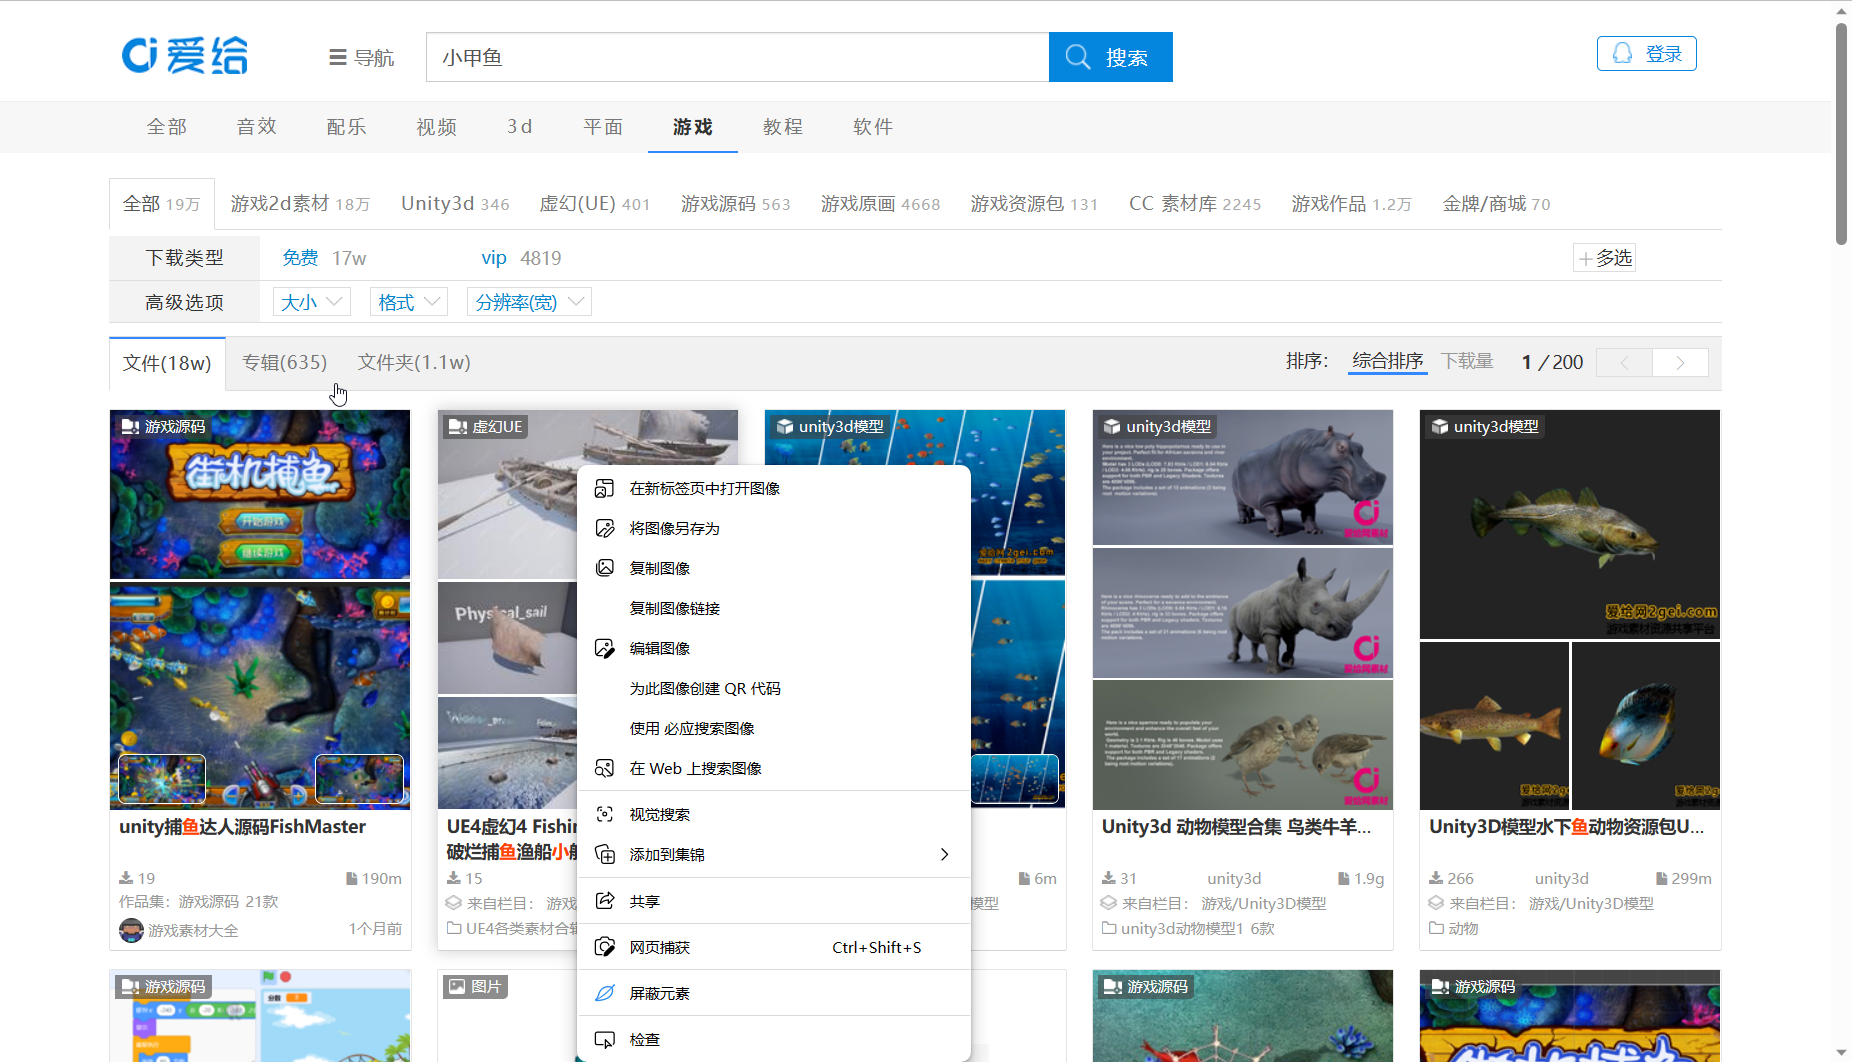
Task: Switch to the 教程 category tab
Action: [783, 127]
